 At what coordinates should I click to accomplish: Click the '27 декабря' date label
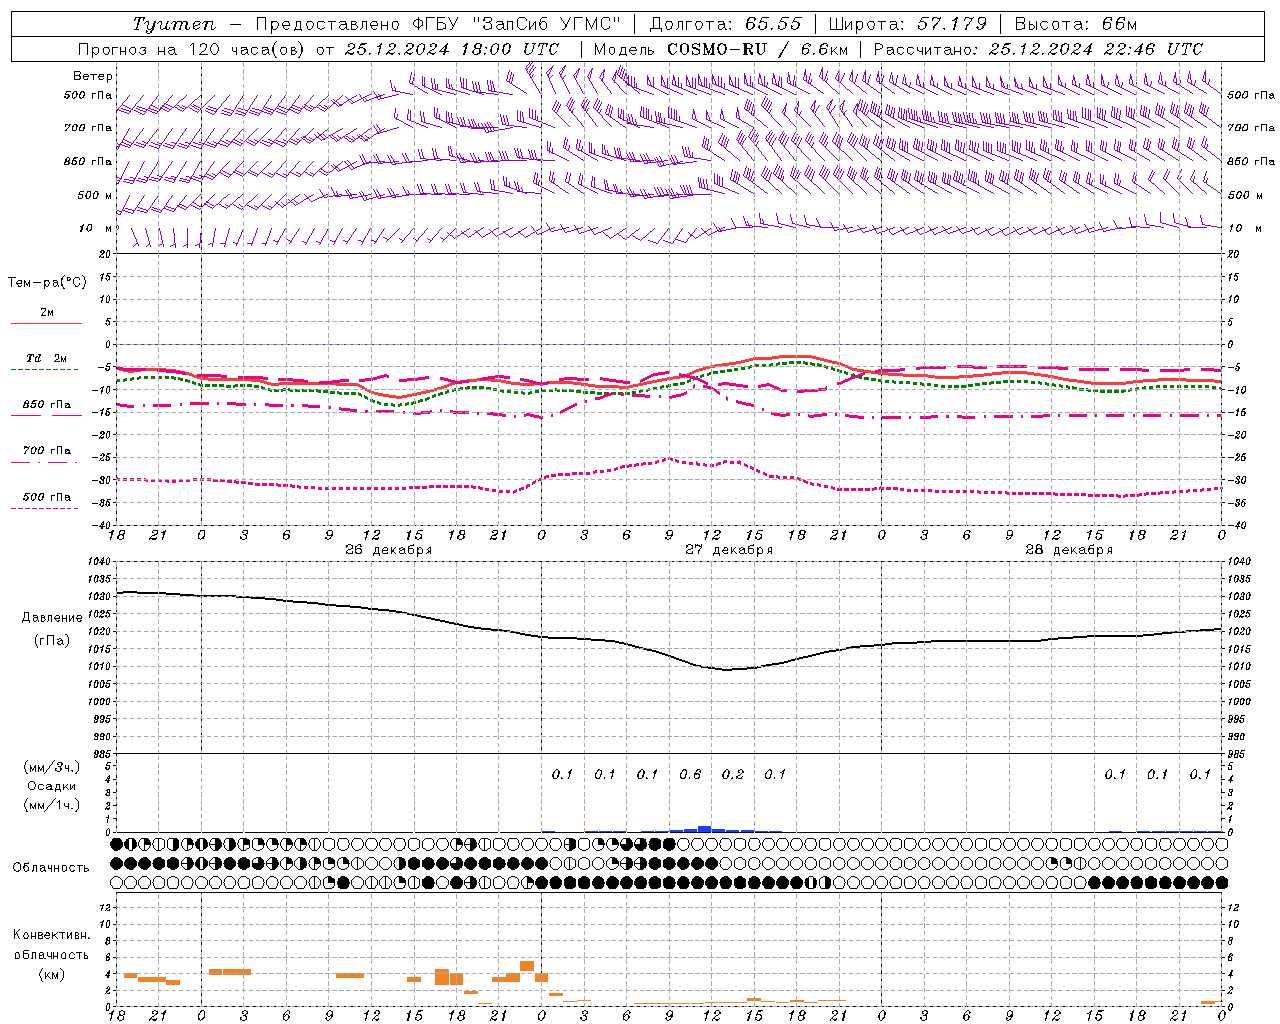pyautogui.click(x=729, y=550)
